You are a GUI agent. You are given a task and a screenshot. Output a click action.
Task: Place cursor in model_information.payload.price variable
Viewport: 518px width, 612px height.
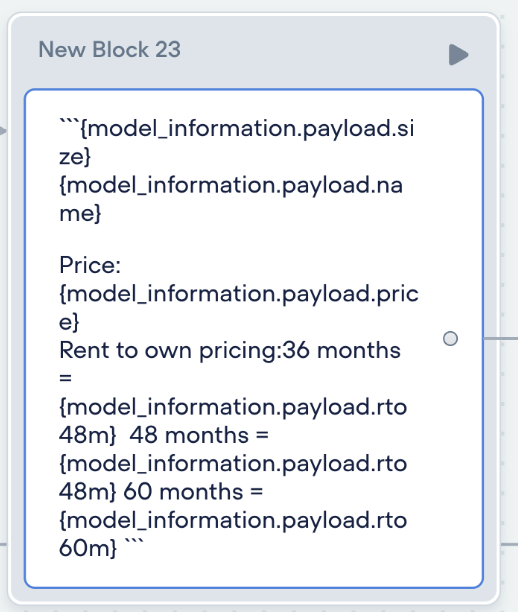pos(239,308)
